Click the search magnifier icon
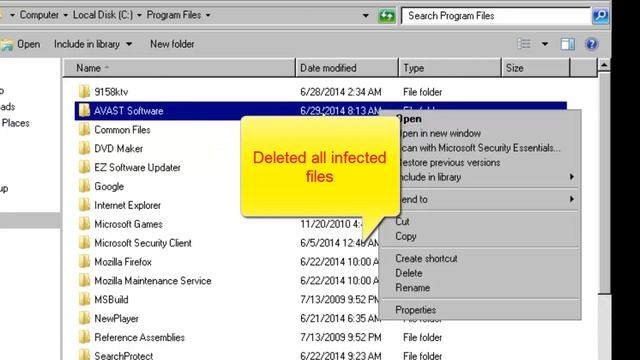The width and height of the screenshot is (640, 360). pos(600,16)
